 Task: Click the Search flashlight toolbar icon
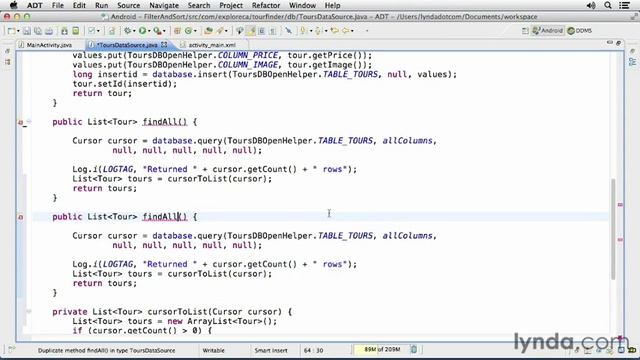pyautogui.click(x=220, y=31)
